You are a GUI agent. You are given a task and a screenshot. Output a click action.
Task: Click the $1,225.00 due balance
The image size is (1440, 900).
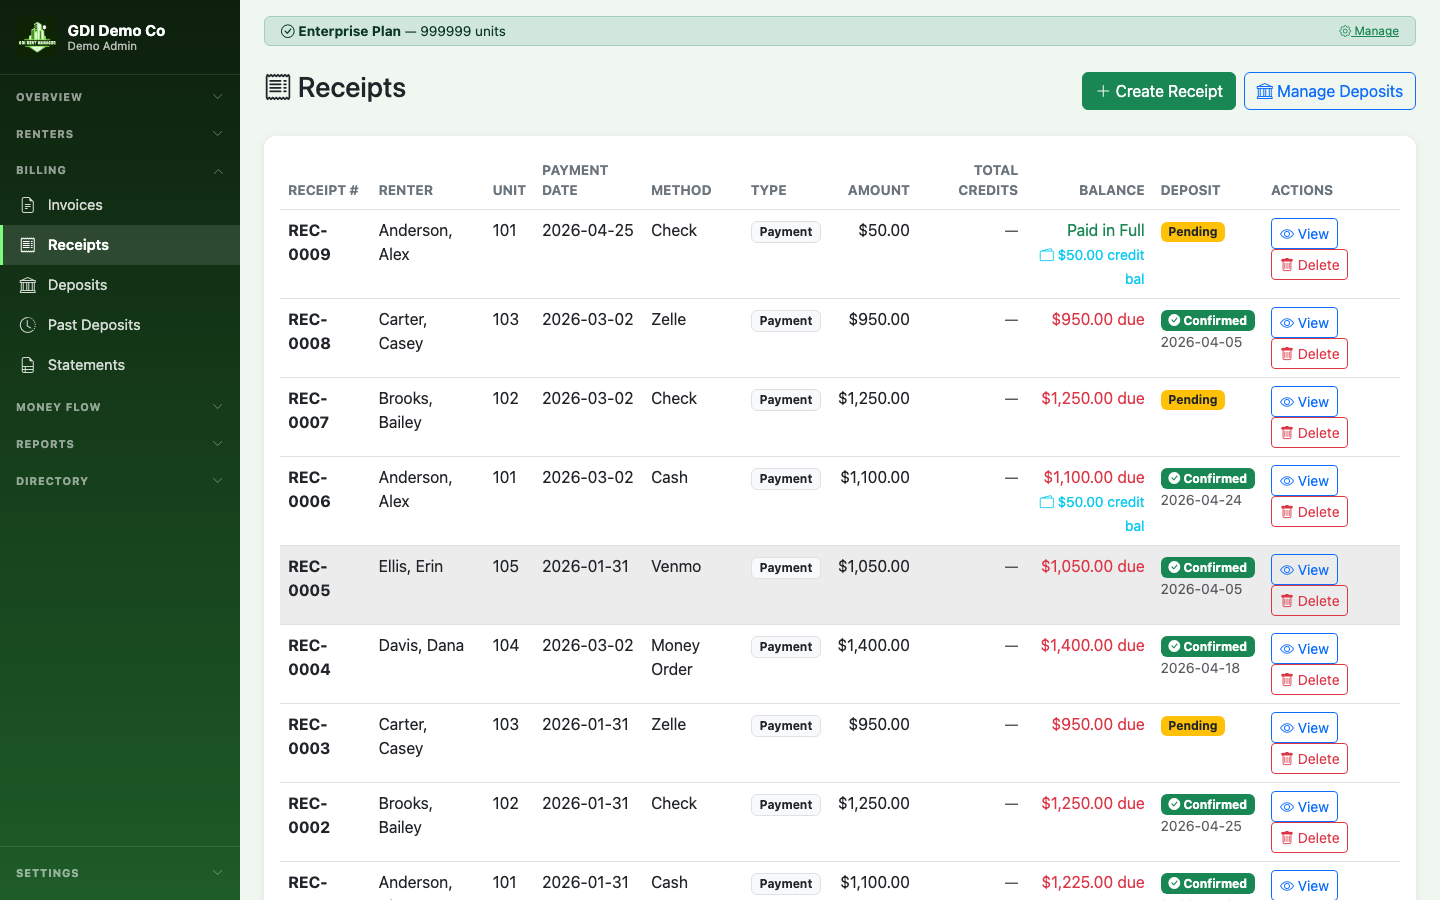(1092, 882)
